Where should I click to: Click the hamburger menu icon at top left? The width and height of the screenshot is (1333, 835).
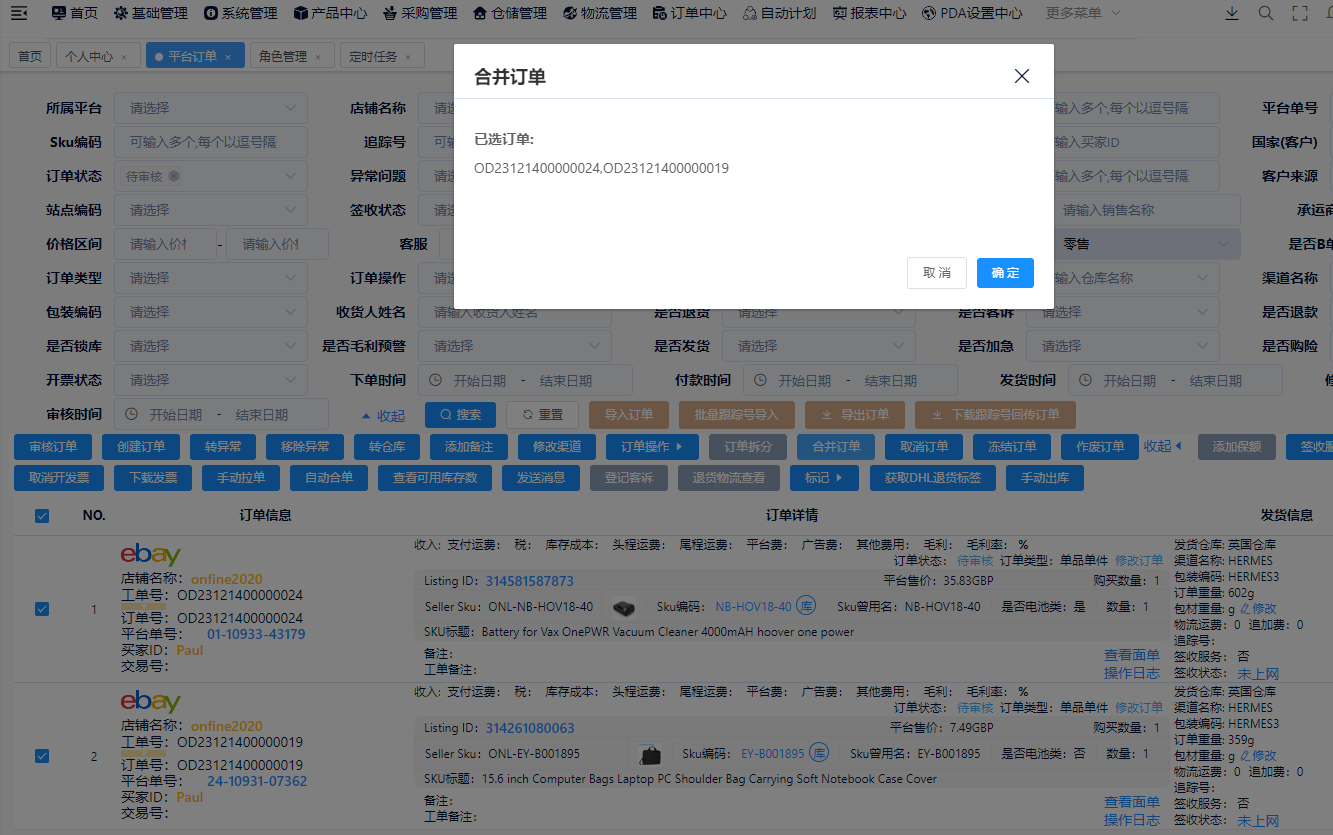tap(19, 12)
